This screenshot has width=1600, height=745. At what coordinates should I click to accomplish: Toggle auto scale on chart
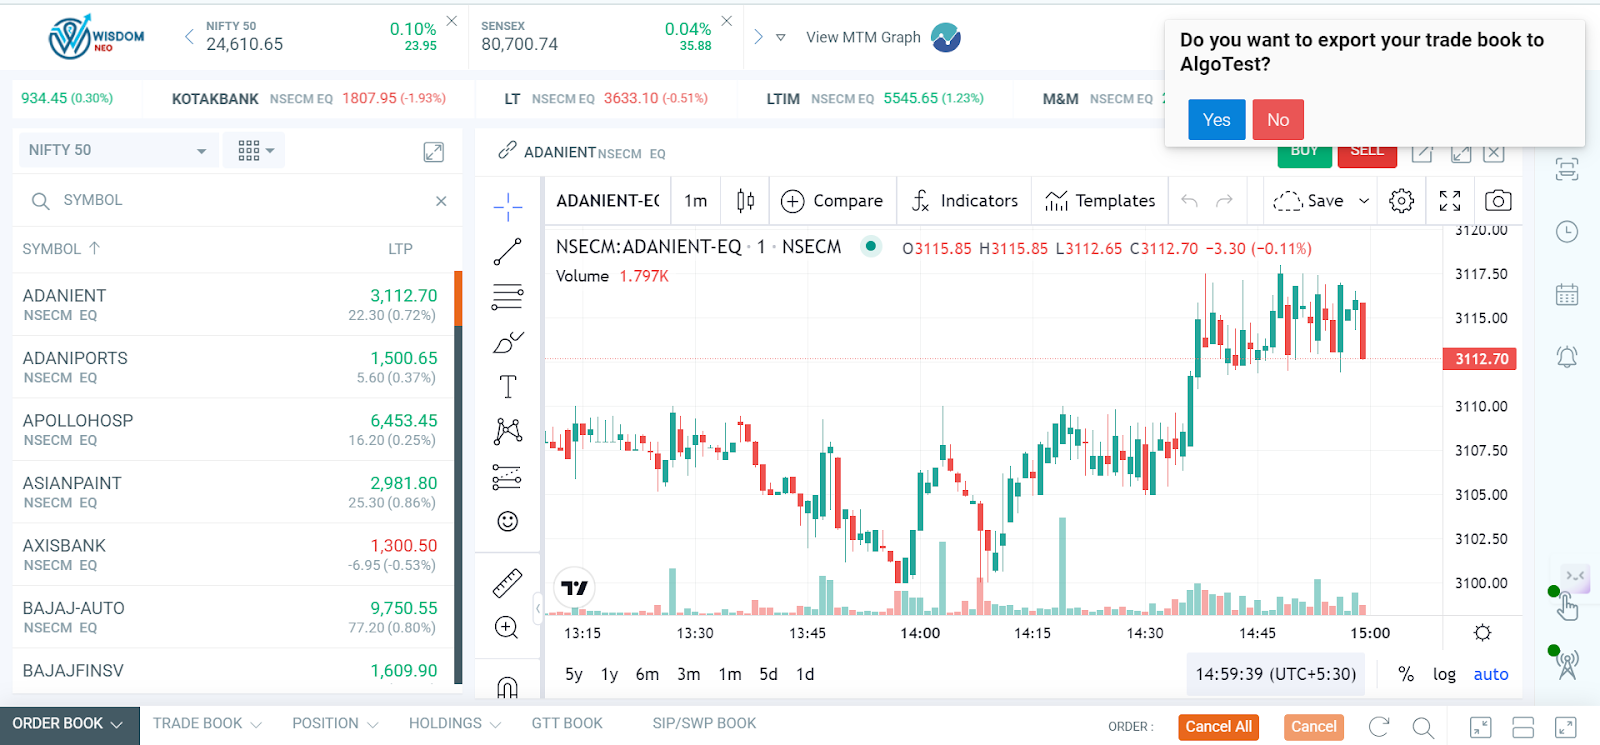coord(1491,674)
